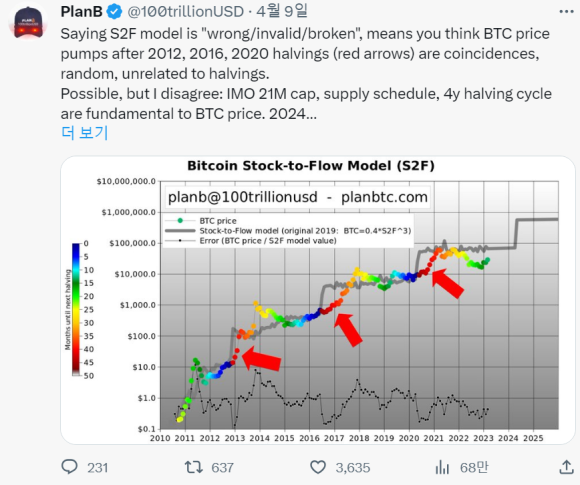Click the share upload icon
Viewport: 580px width, 485px height.
click(566, 467)
